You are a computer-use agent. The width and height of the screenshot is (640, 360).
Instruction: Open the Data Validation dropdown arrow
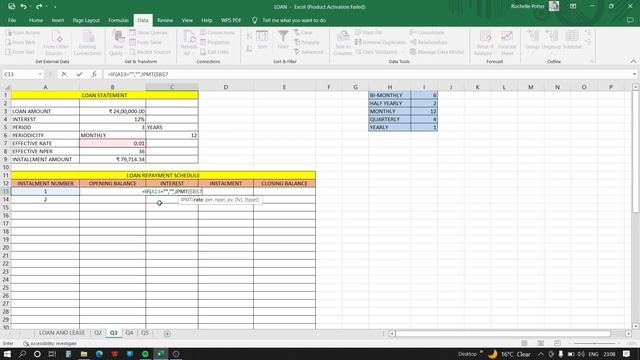[403, 52]
